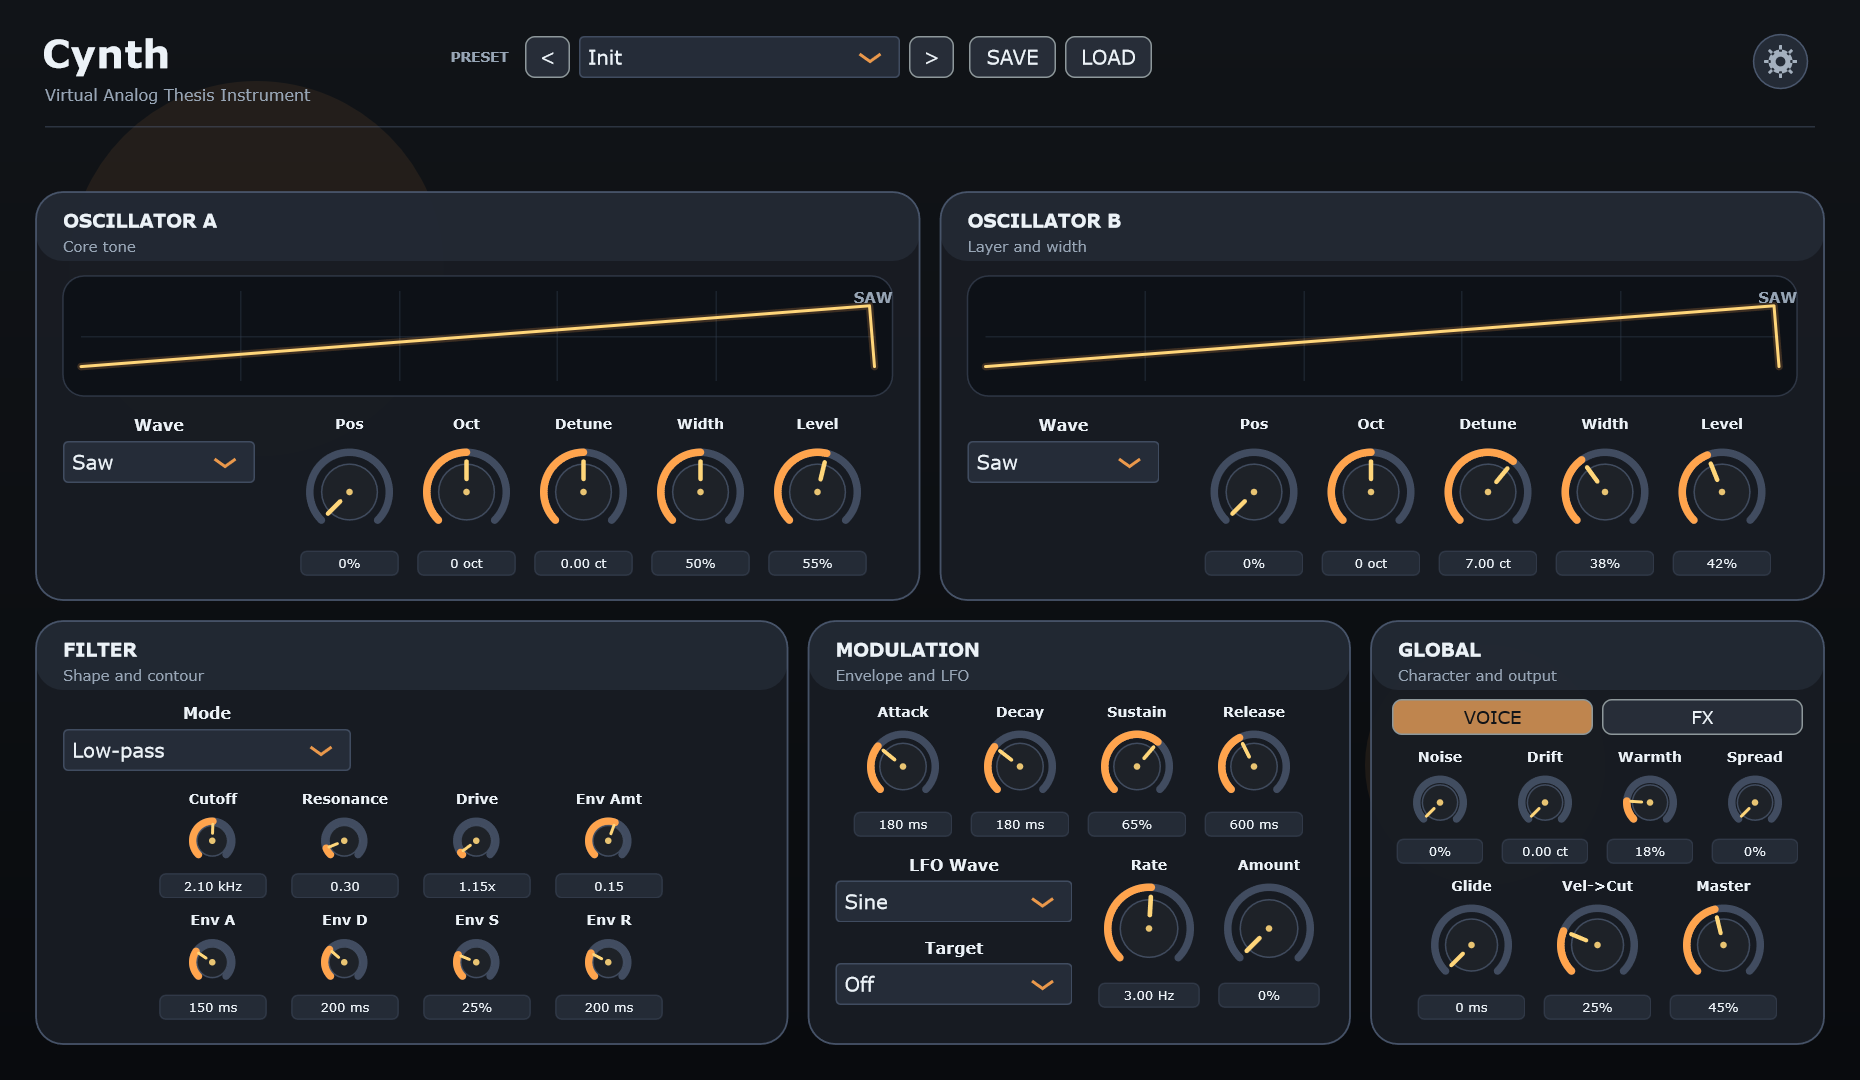Go to next preset with the > button
1860x1080 pixels.
(x=931, y=57)
